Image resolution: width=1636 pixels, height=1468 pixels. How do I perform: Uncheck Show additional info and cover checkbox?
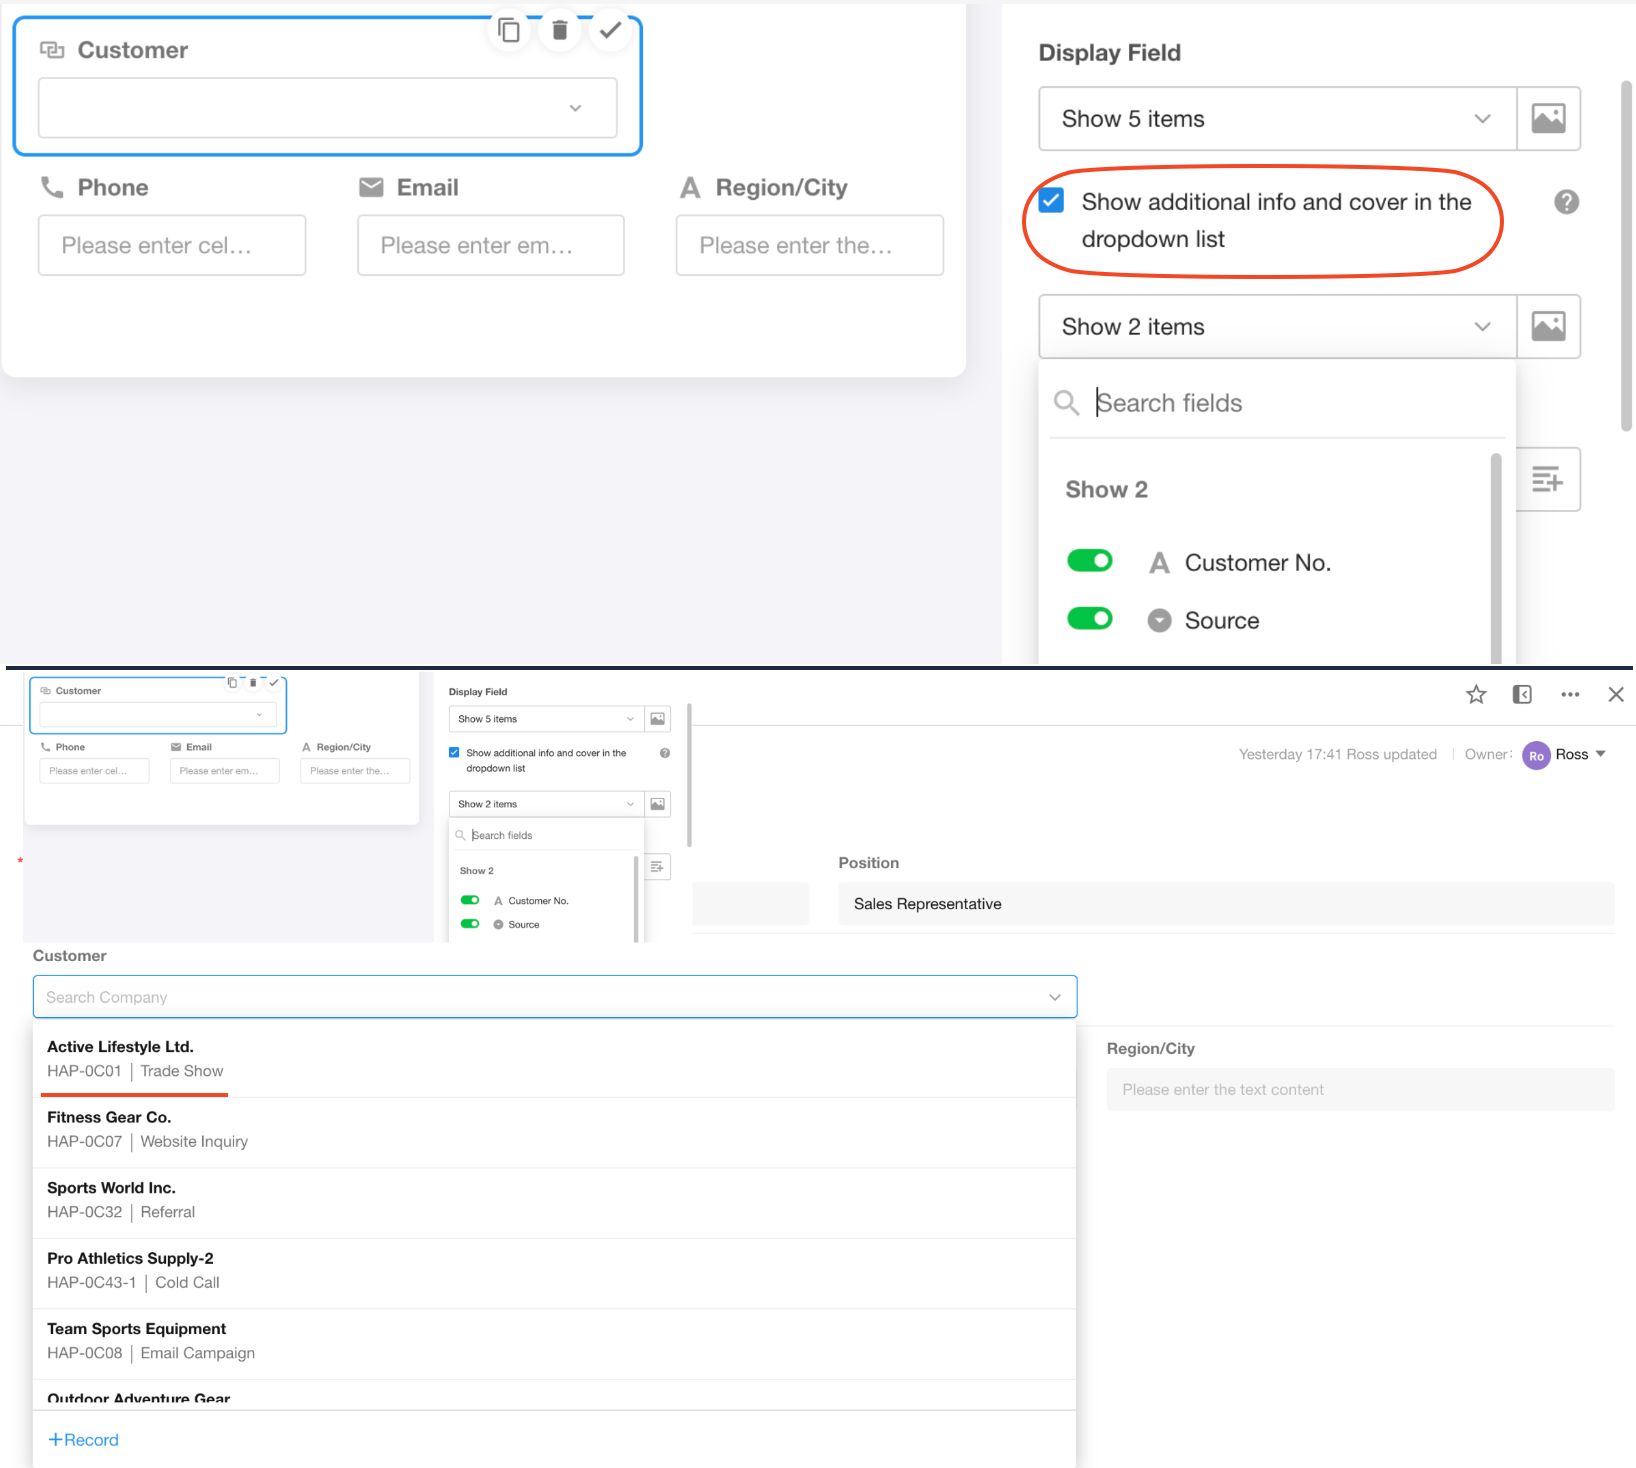pyautogui.click(x=1052, y=201)
